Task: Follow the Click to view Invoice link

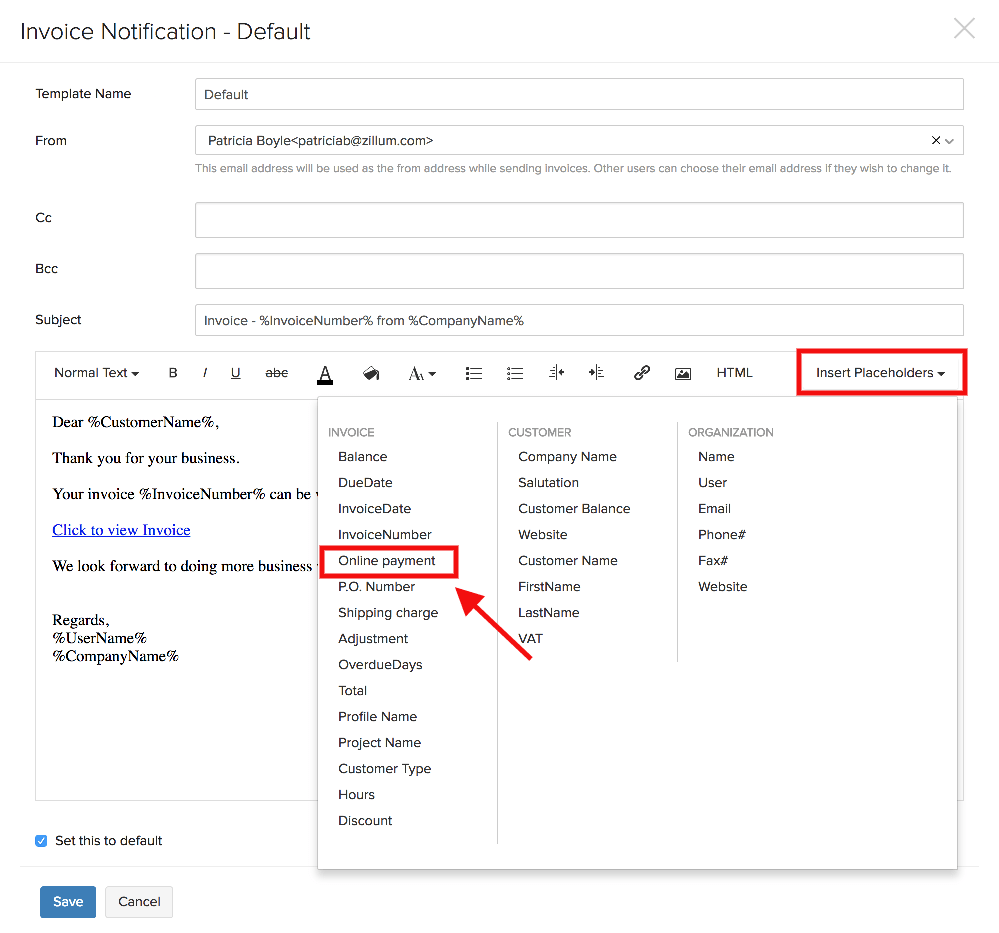Action: (121, 530)
